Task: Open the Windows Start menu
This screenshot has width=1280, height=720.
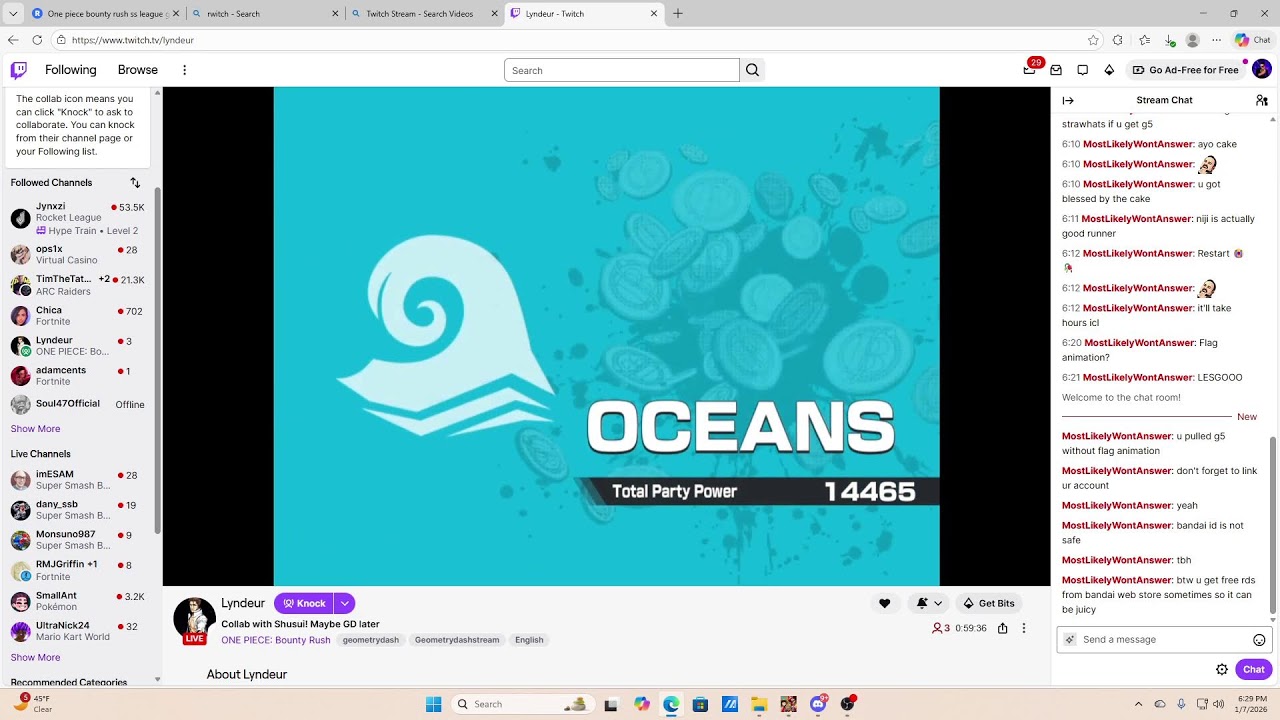Action: (433, 704)
